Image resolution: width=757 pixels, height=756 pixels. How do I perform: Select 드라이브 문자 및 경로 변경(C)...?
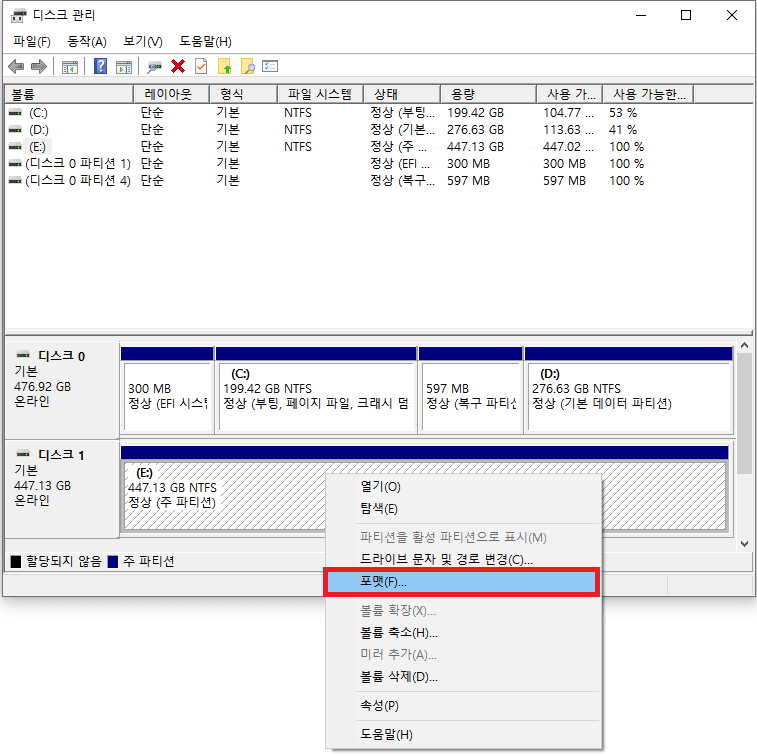[463, 559]
